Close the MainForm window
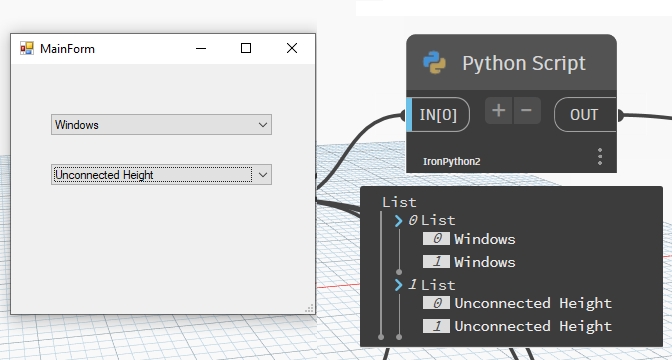The width and height of the screenshot is (672, 360). (x=292, y=48)
